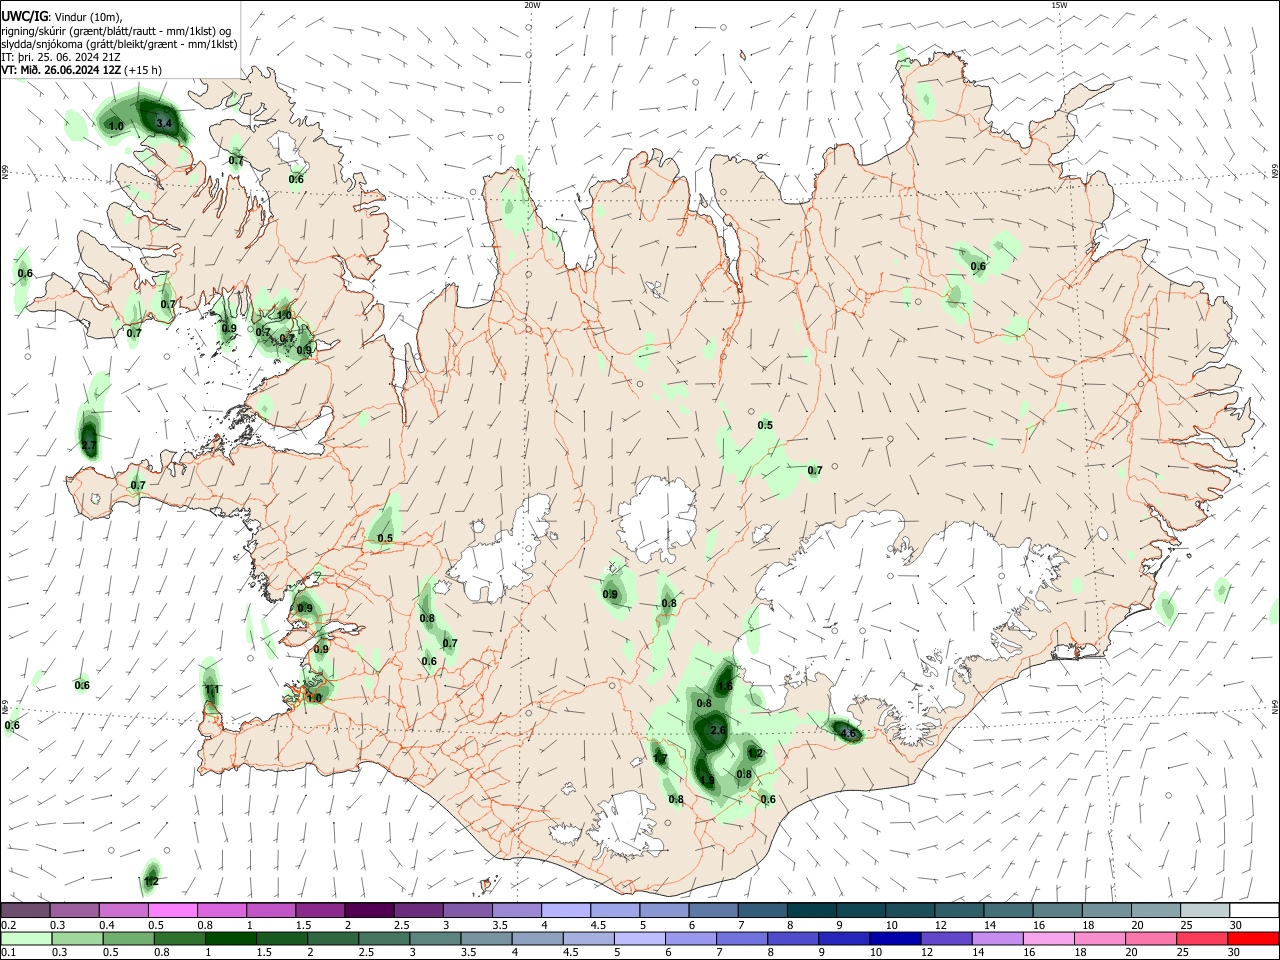Select the darkest purple swatch after 2 in upper legend
Image resolution: width=1280 pixels, height=960 pixels.
coord(369,911)
